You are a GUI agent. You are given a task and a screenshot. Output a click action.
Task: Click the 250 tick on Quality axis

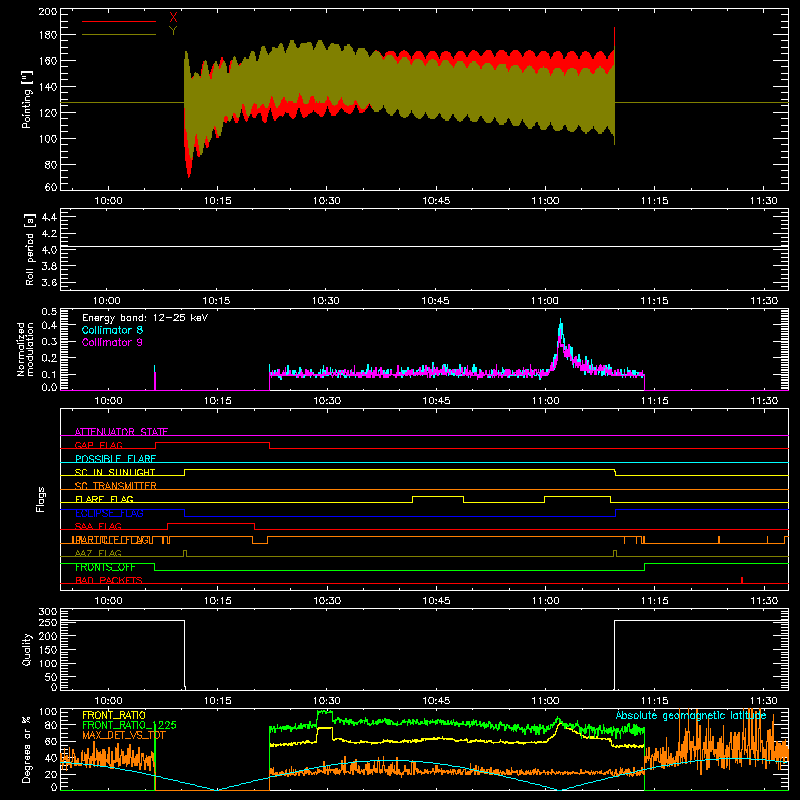coord(48,622)
